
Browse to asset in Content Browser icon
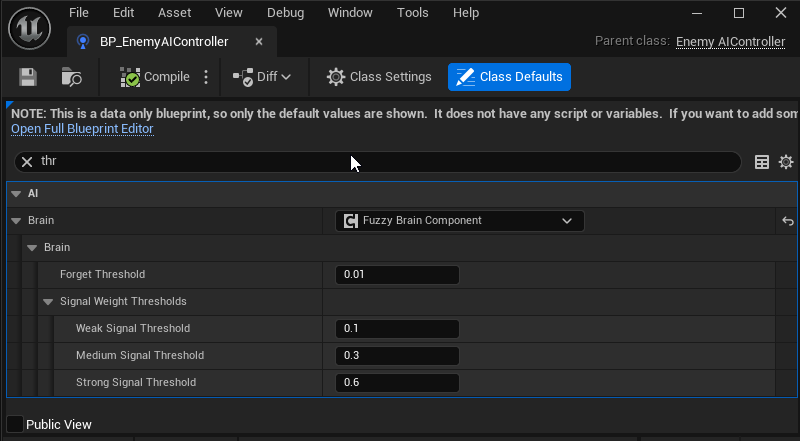[71, 77]
